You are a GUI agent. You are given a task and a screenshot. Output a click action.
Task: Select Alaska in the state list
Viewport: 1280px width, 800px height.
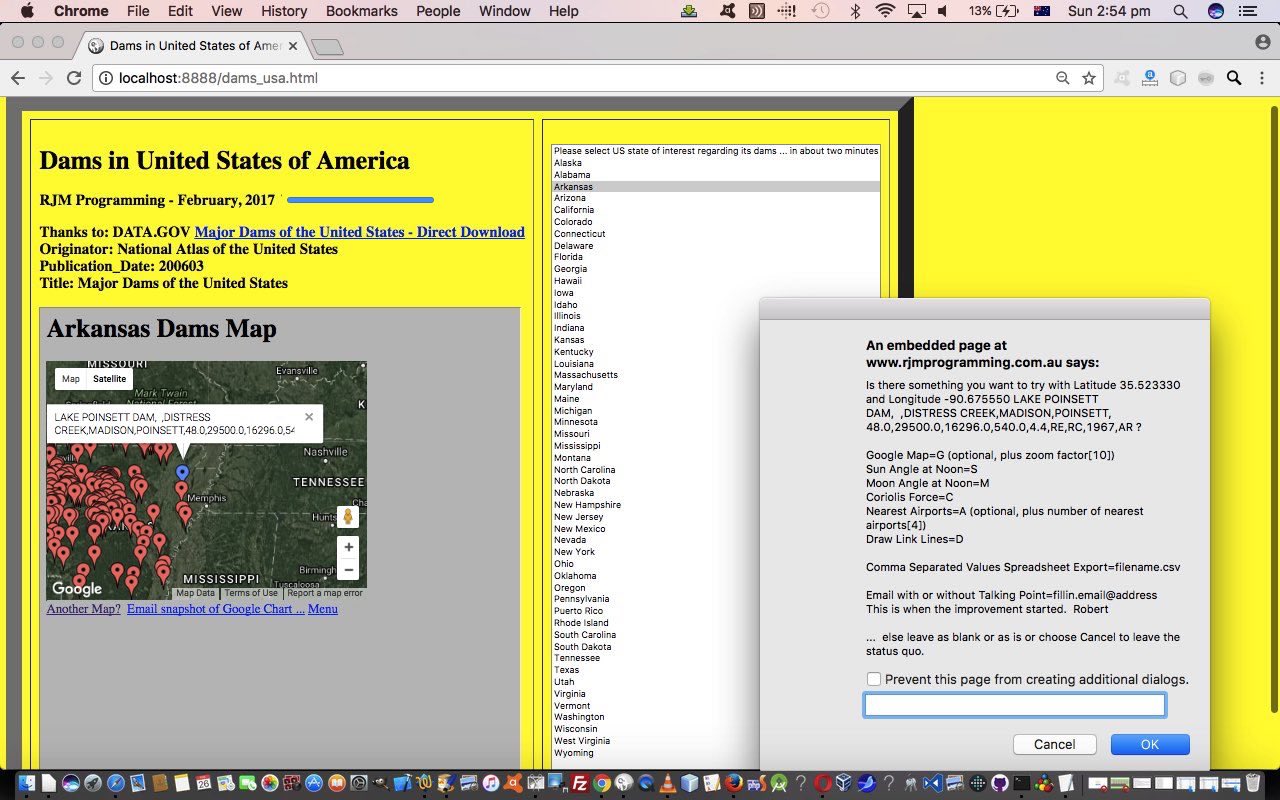point(716,163)
